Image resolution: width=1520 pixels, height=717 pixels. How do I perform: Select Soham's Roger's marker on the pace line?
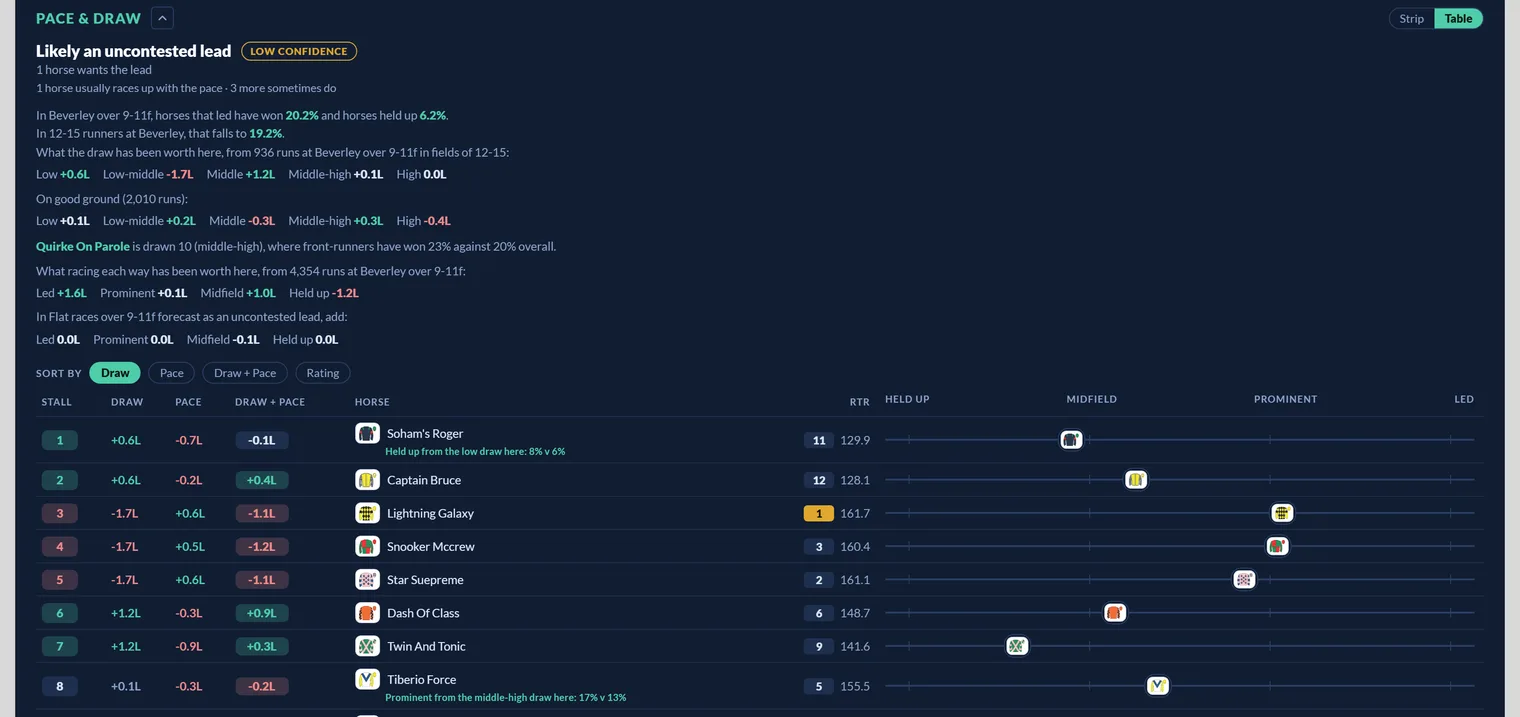click(1071, 439)
